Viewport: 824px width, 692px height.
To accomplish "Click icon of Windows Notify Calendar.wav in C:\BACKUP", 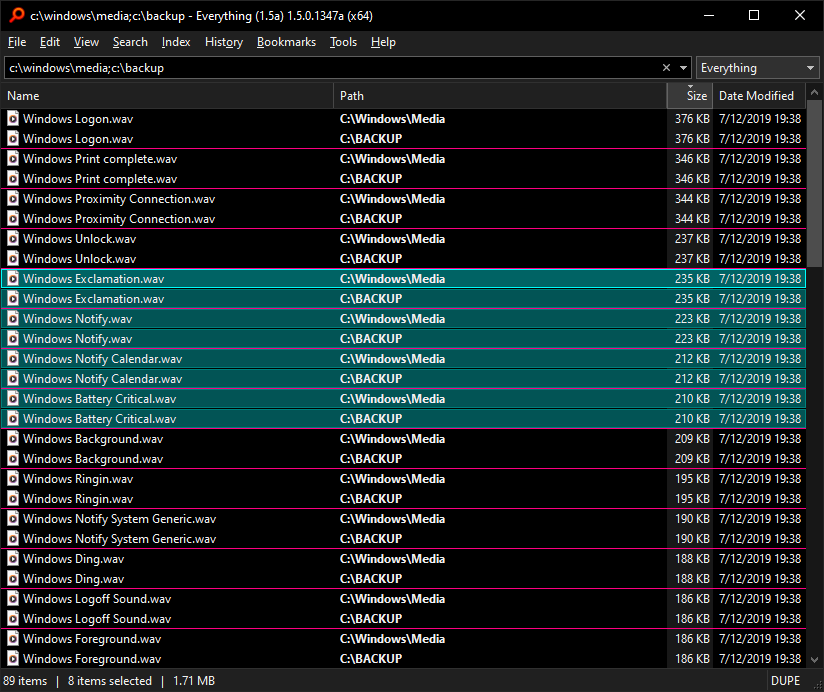I will (x=13, y=378).
